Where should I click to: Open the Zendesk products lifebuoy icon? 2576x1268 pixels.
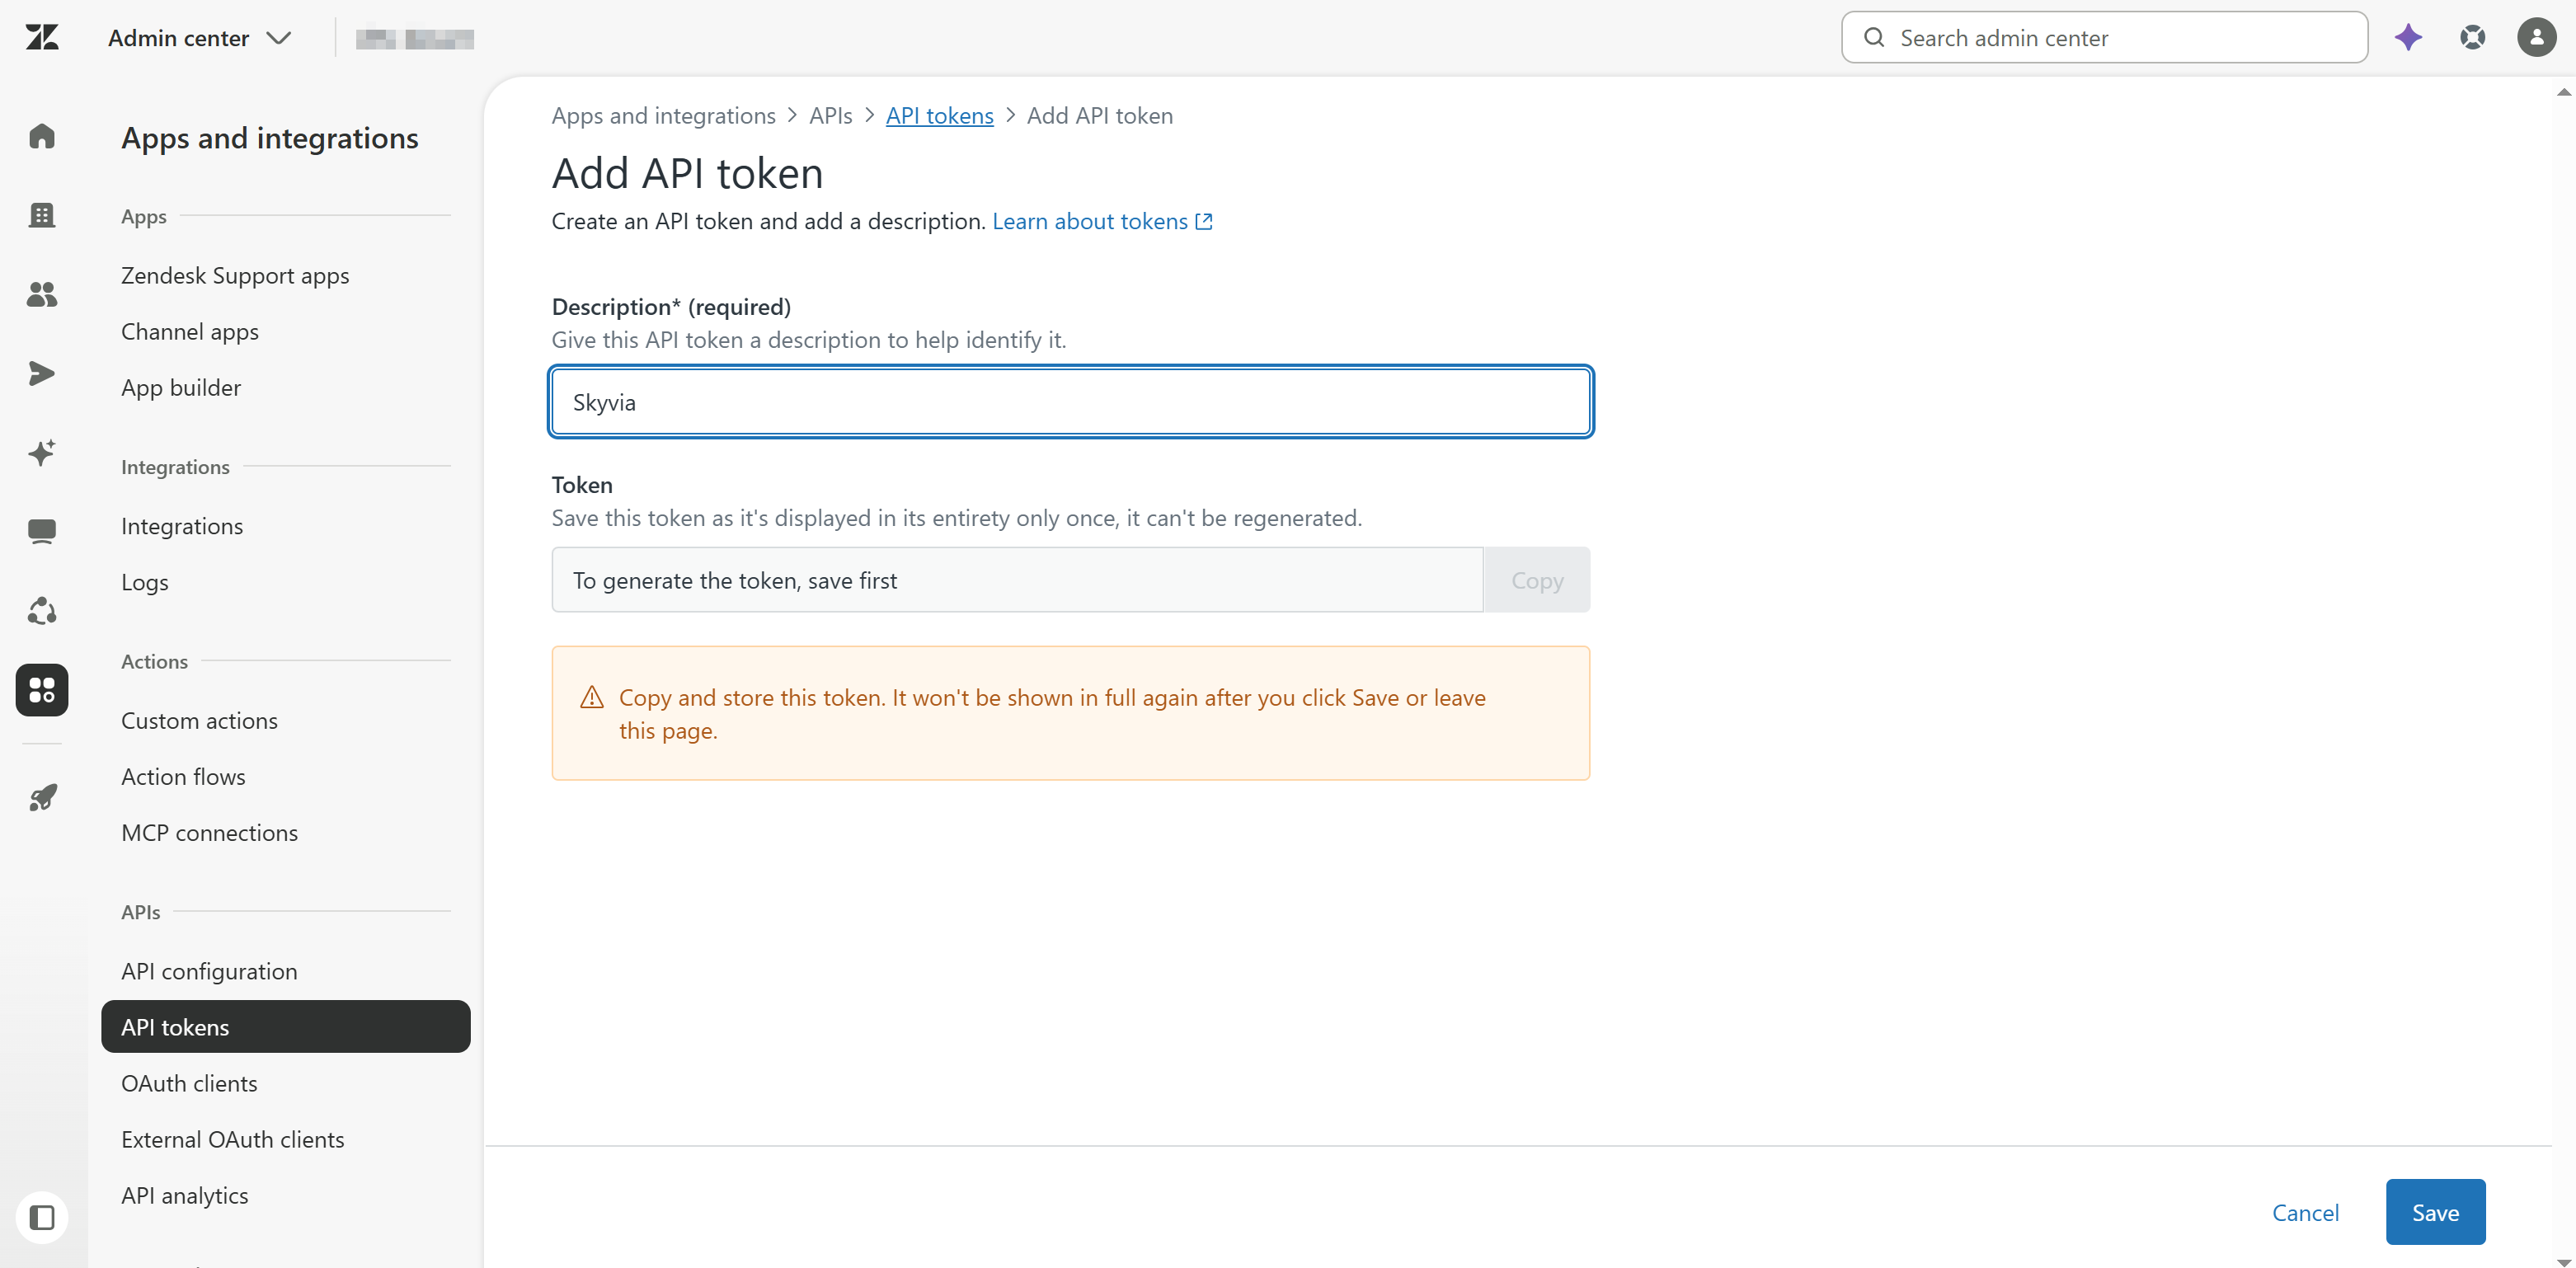click(2472, 38)
